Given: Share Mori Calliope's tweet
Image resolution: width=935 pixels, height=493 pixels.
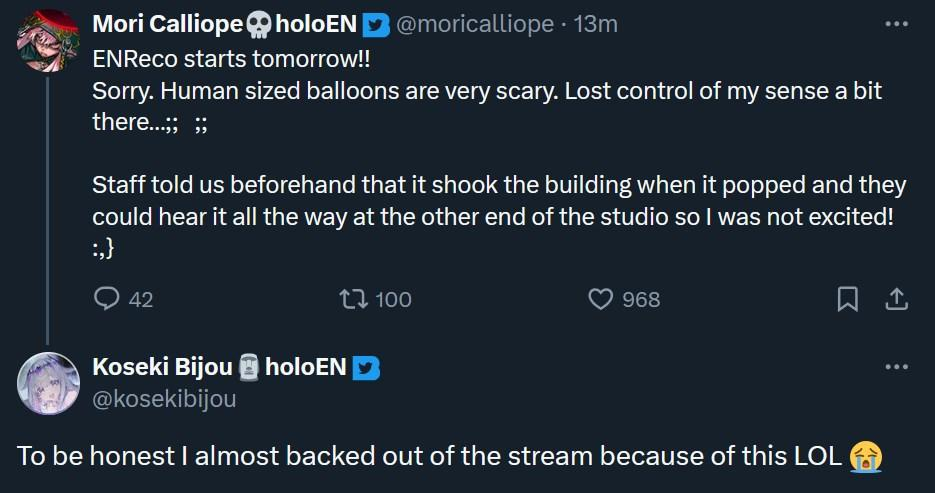Looking at the screenshot, I should (x=896, y=298).
